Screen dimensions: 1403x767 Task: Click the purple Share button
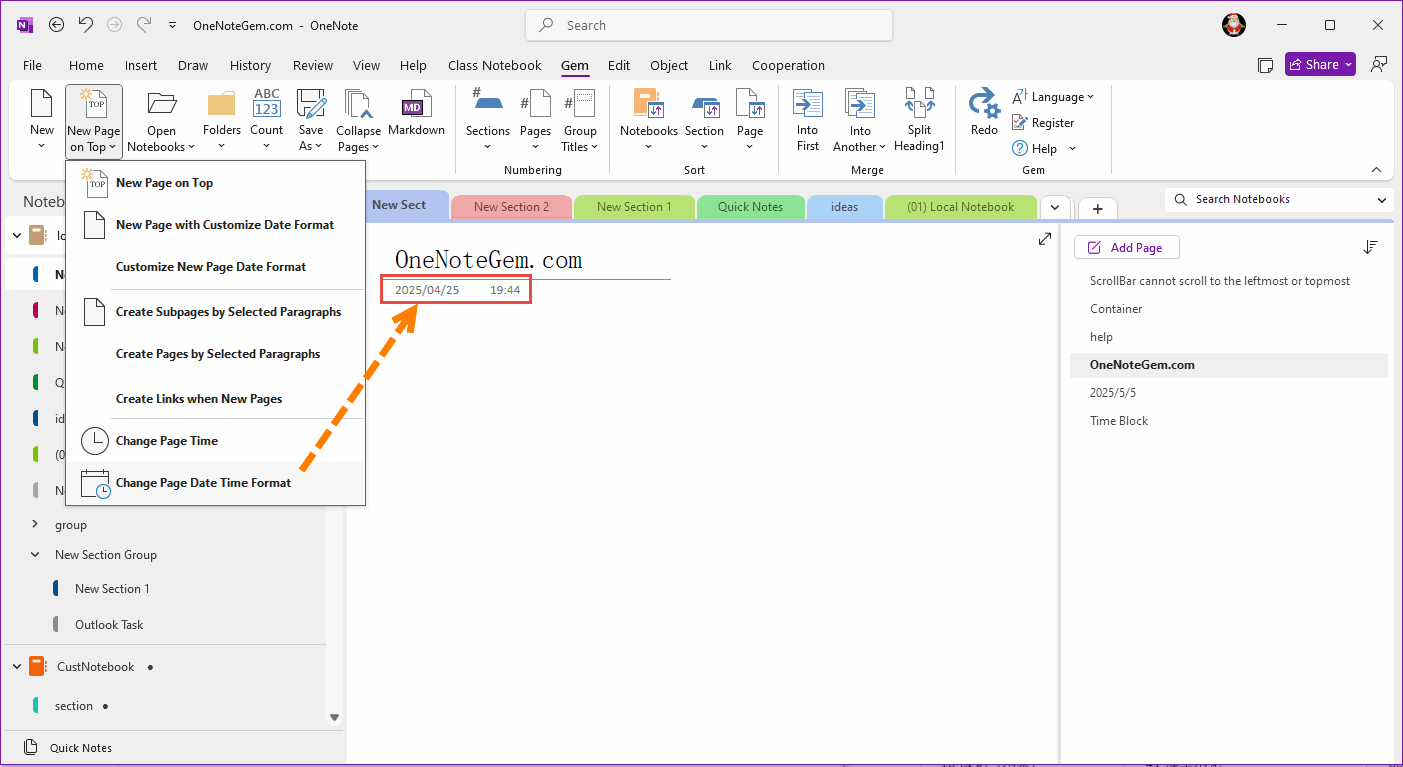[1320, 65]
